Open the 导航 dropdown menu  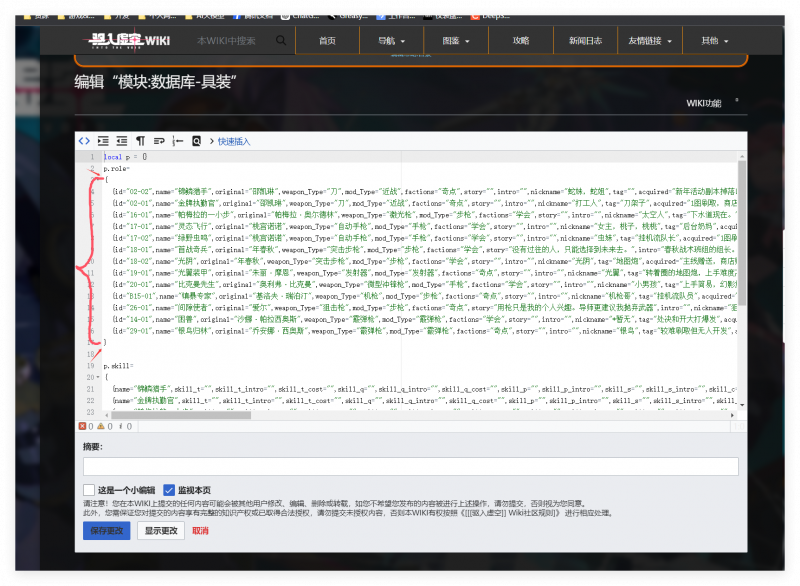(391, 41)
